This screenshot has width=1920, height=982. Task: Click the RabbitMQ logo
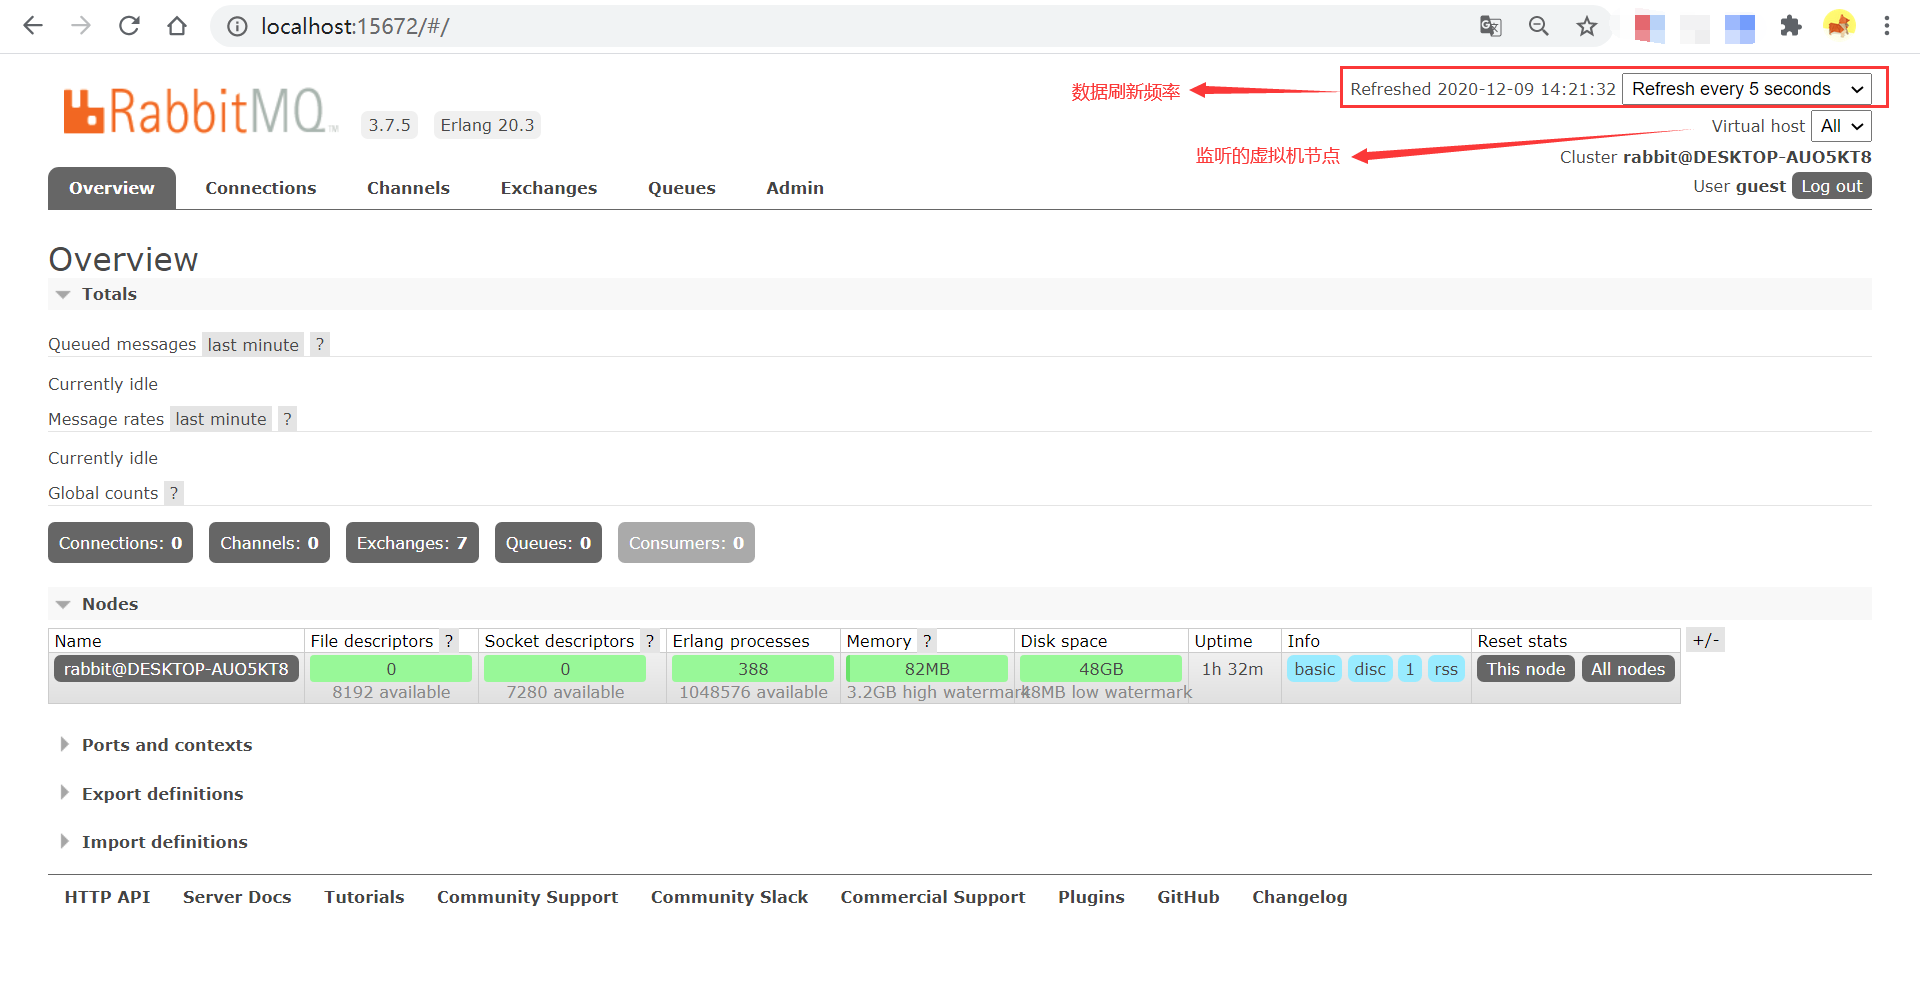click(200, 111)
